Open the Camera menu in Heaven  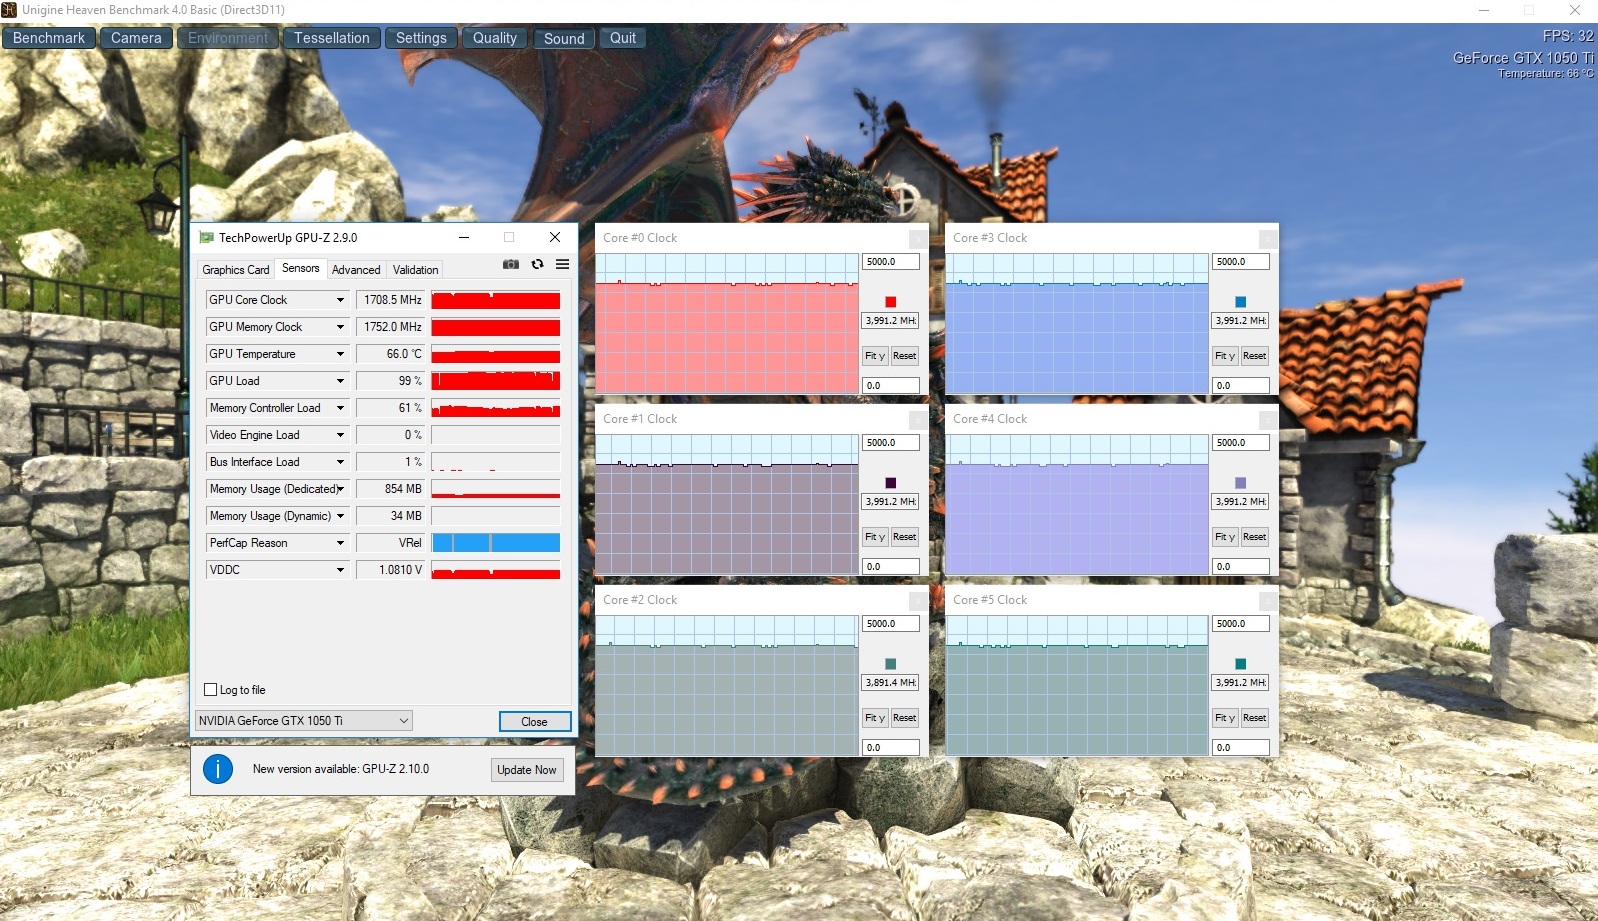click(x=136, y=38)
